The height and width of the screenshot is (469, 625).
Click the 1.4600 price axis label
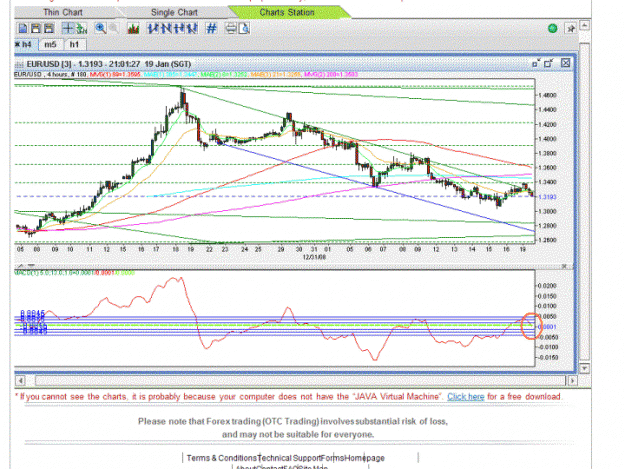[547, 95]
